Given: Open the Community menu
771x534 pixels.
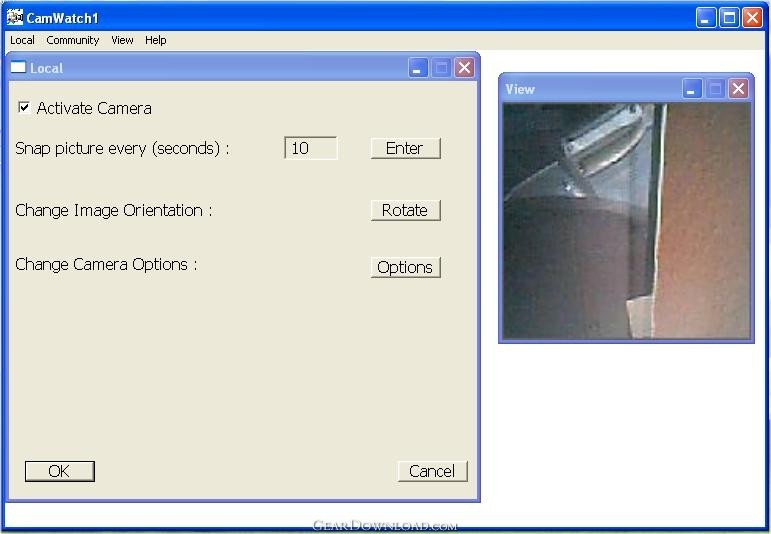Looking at the screenshot, I should (73, 40).
